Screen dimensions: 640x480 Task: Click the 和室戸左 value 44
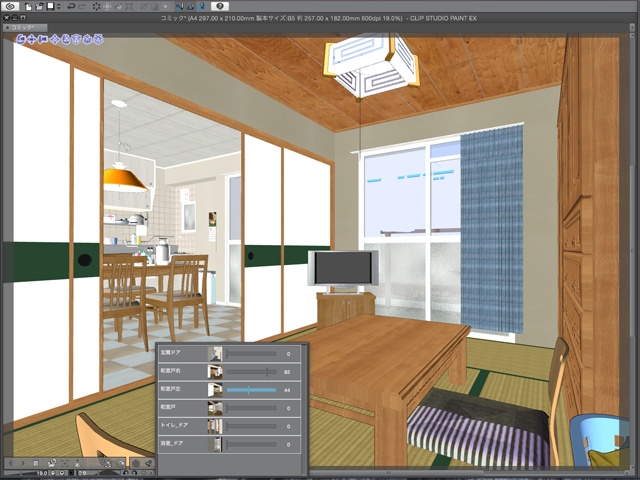coord(287,390)
